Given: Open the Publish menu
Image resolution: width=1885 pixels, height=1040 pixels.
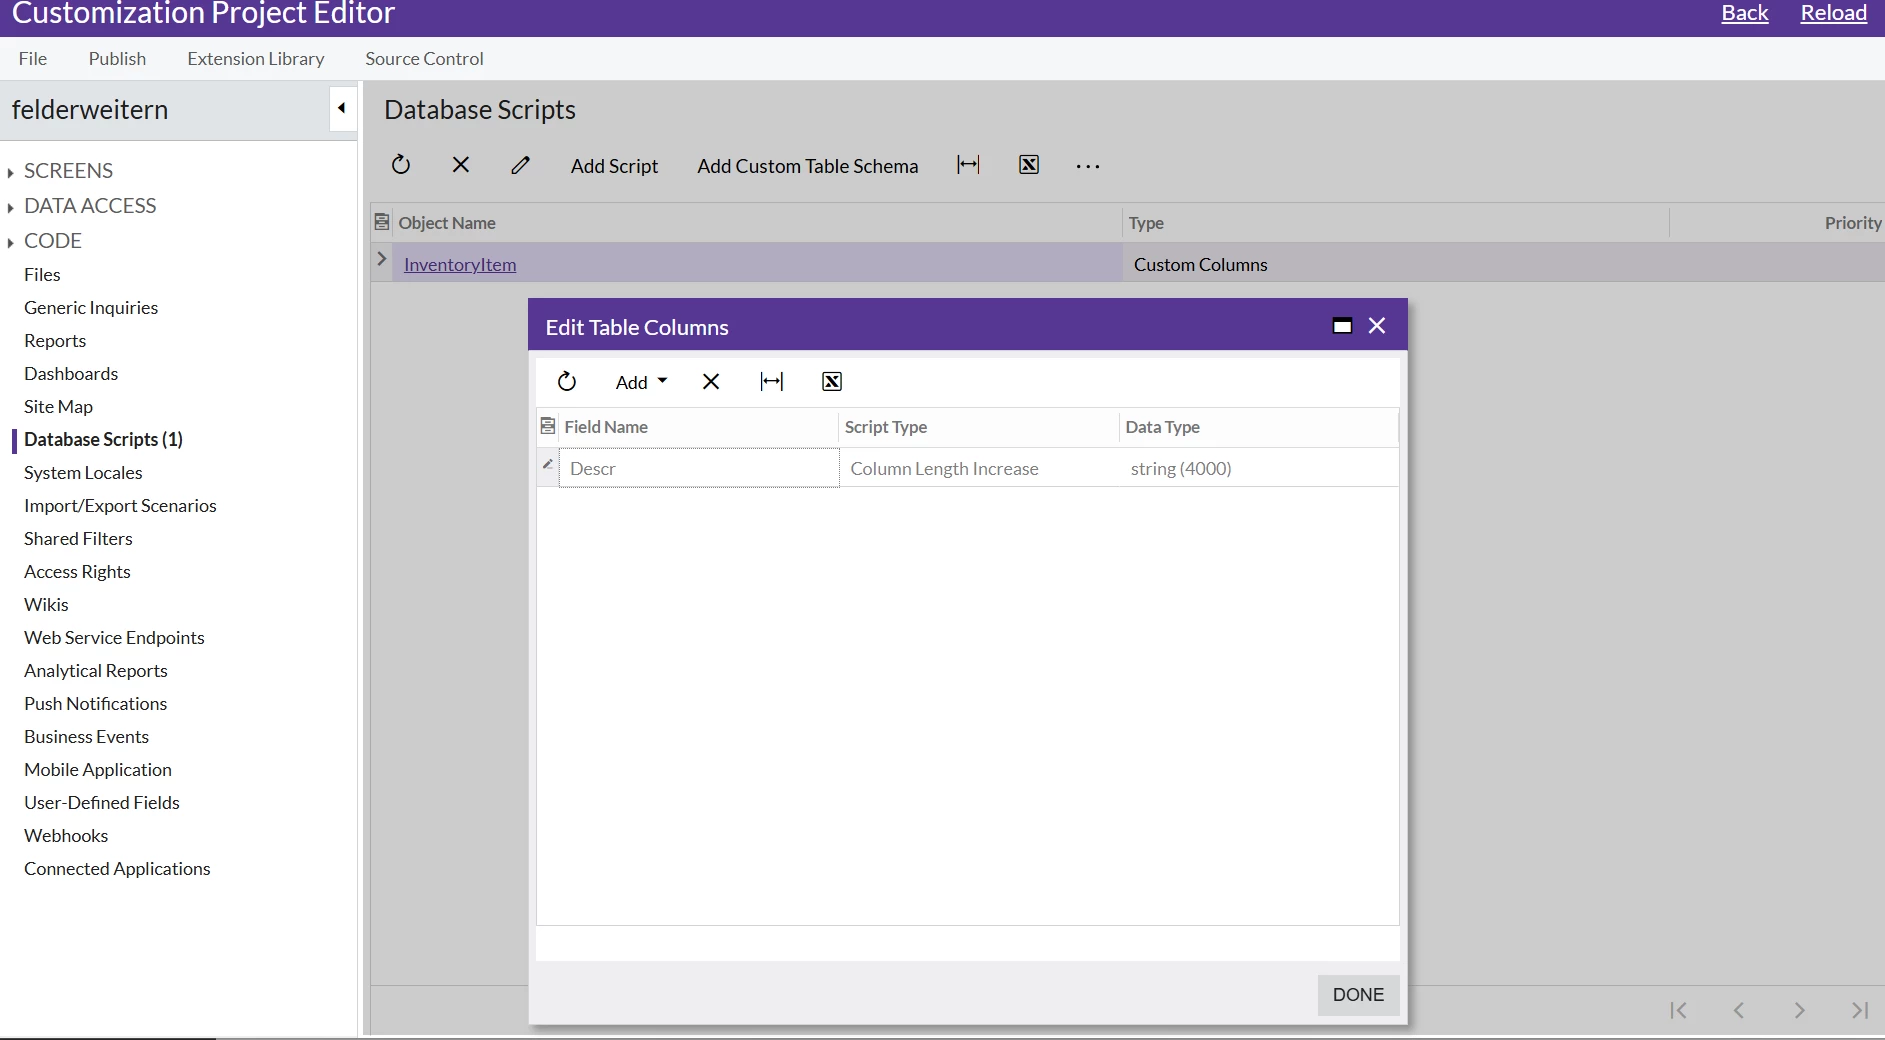Looking at the screenshot, I should (x=117, y=59).
